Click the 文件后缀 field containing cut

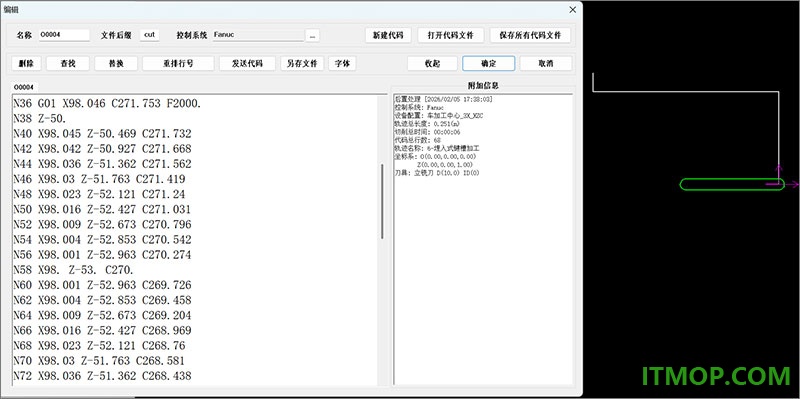click(x=149, y=35)
